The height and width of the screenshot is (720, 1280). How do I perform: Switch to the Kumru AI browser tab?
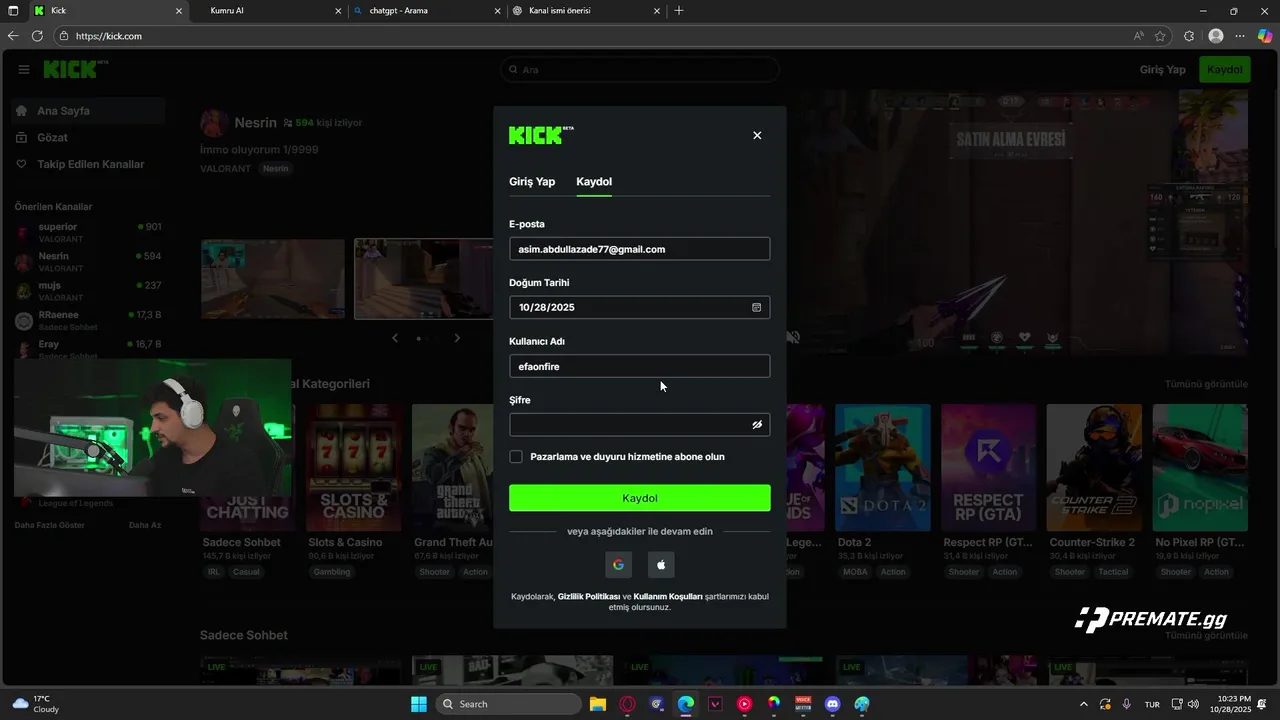pyautogui.click(x=267, y=11)
